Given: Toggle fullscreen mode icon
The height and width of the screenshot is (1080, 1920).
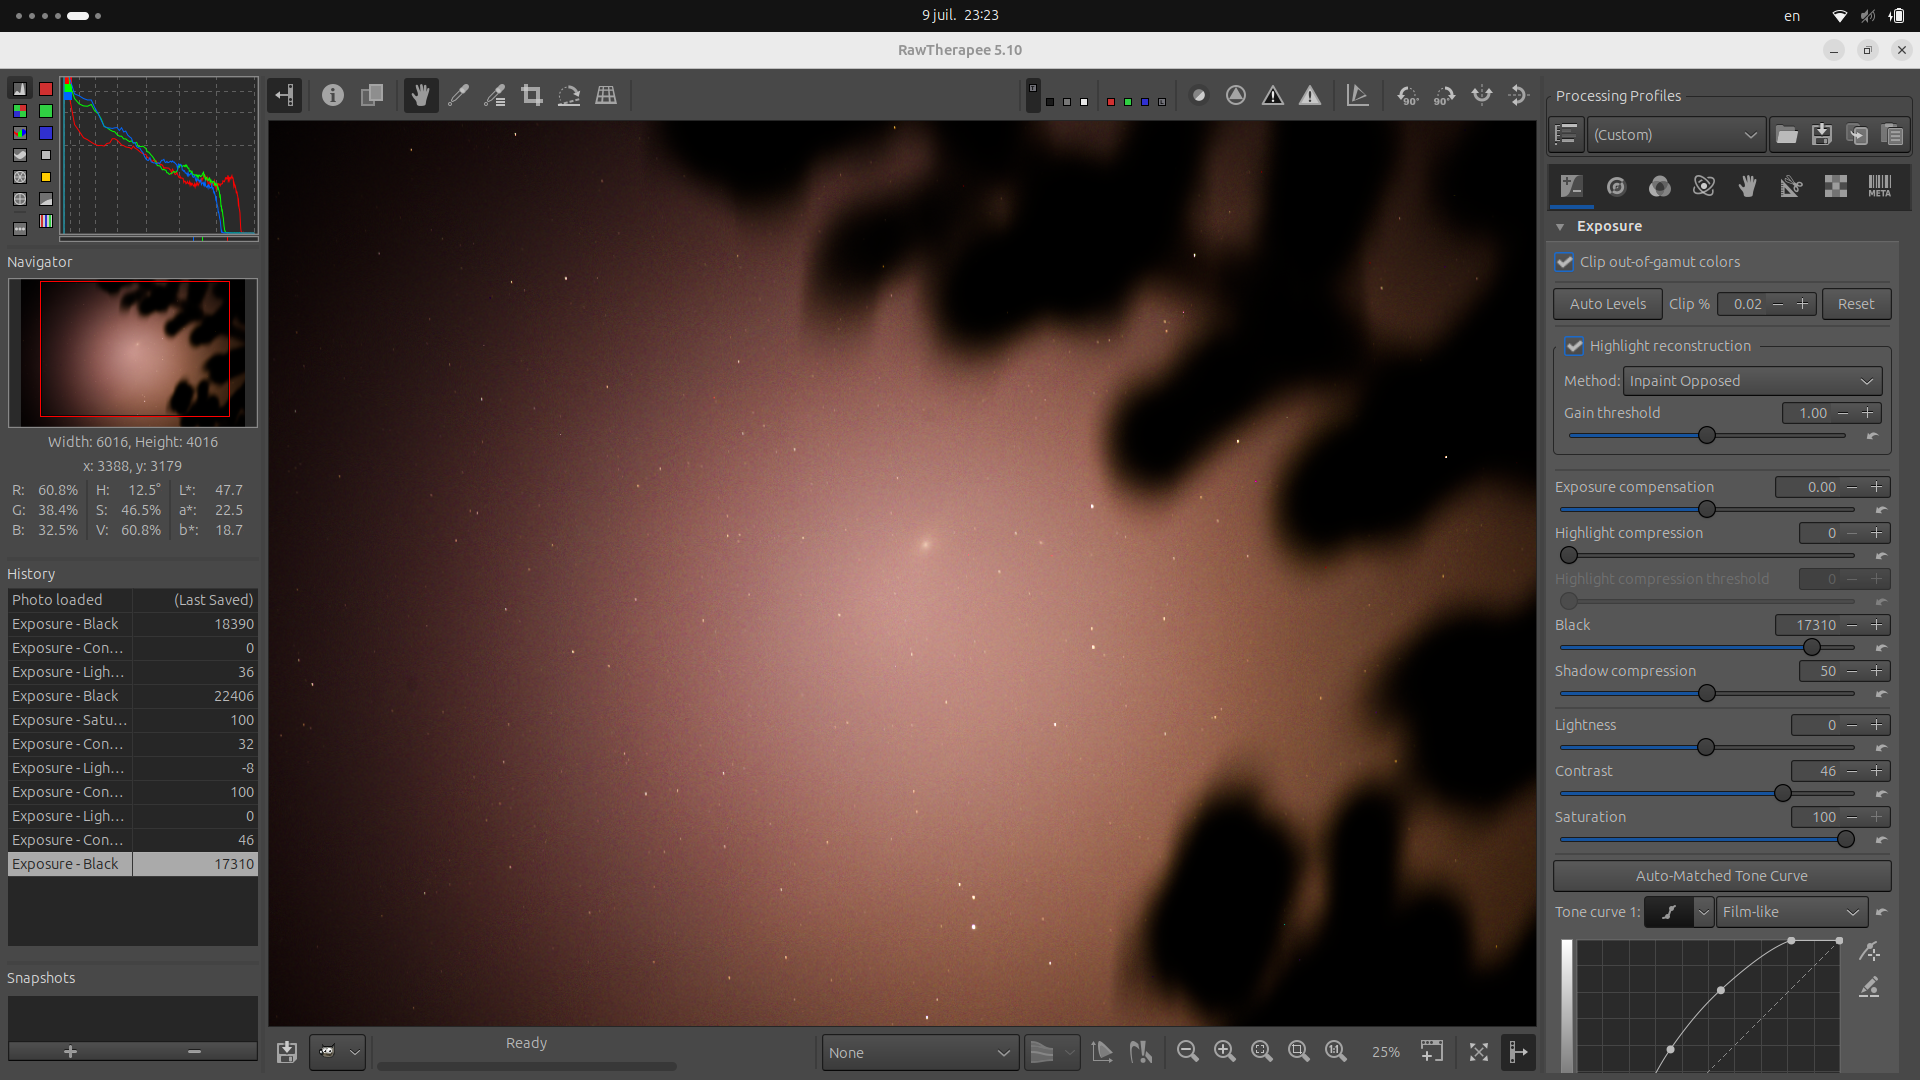Looking at the screenshot, I should pos(1479,1052).
